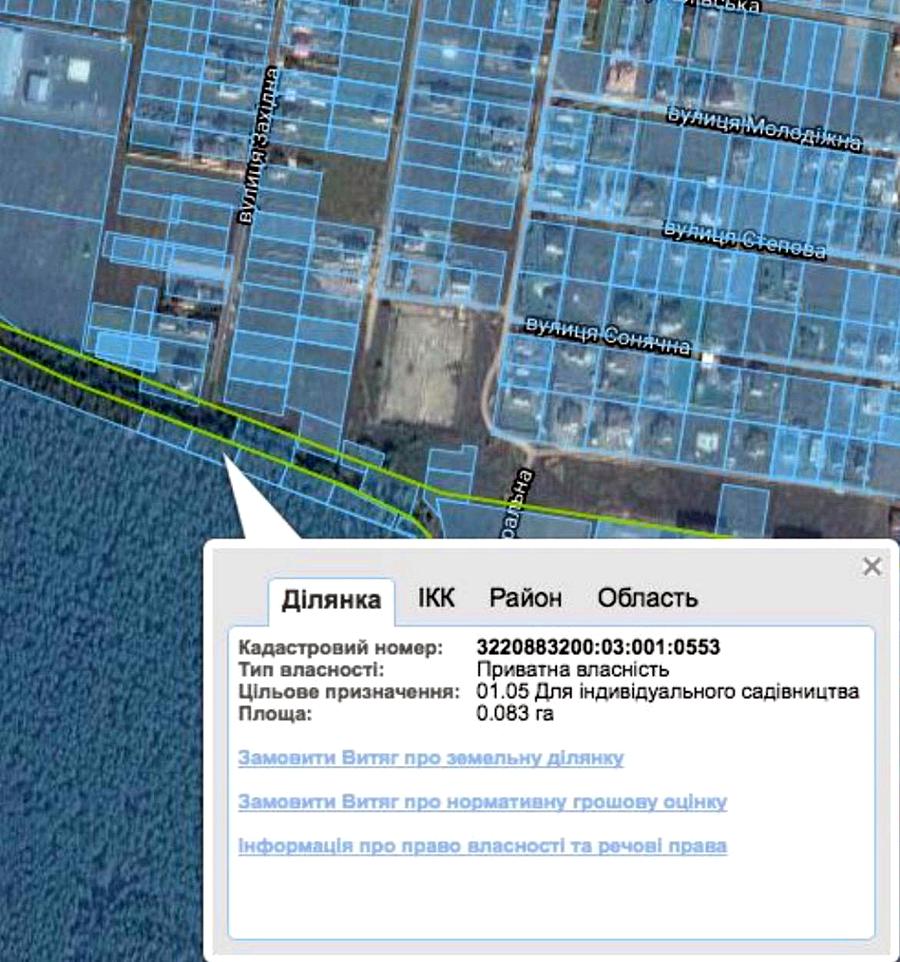Click the forest area left of popup
Image resolution: width=900 pixels, height=962 pixels.
[100, 650]
